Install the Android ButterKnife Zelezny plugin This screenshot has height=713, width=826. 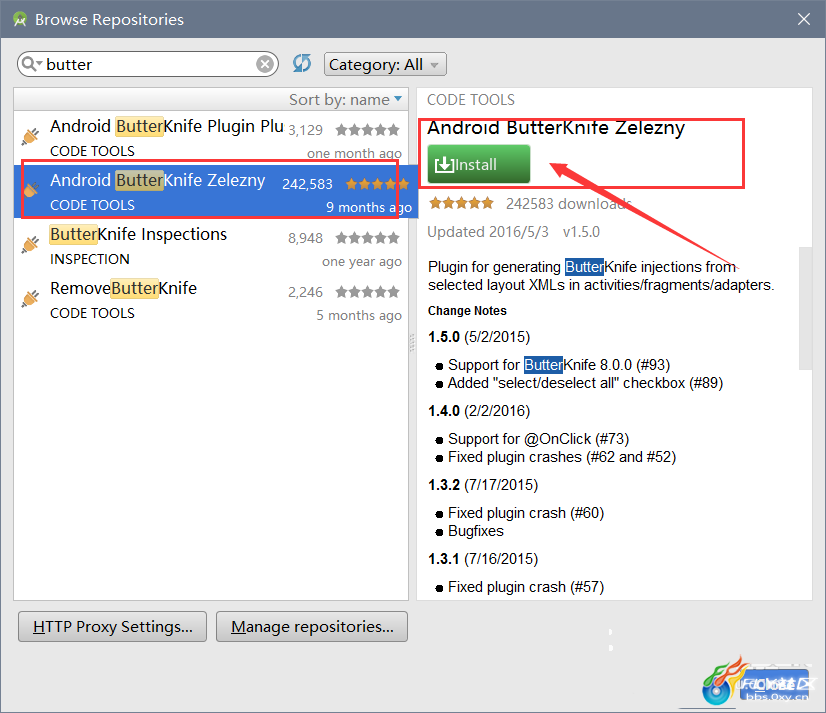point(478,164)
